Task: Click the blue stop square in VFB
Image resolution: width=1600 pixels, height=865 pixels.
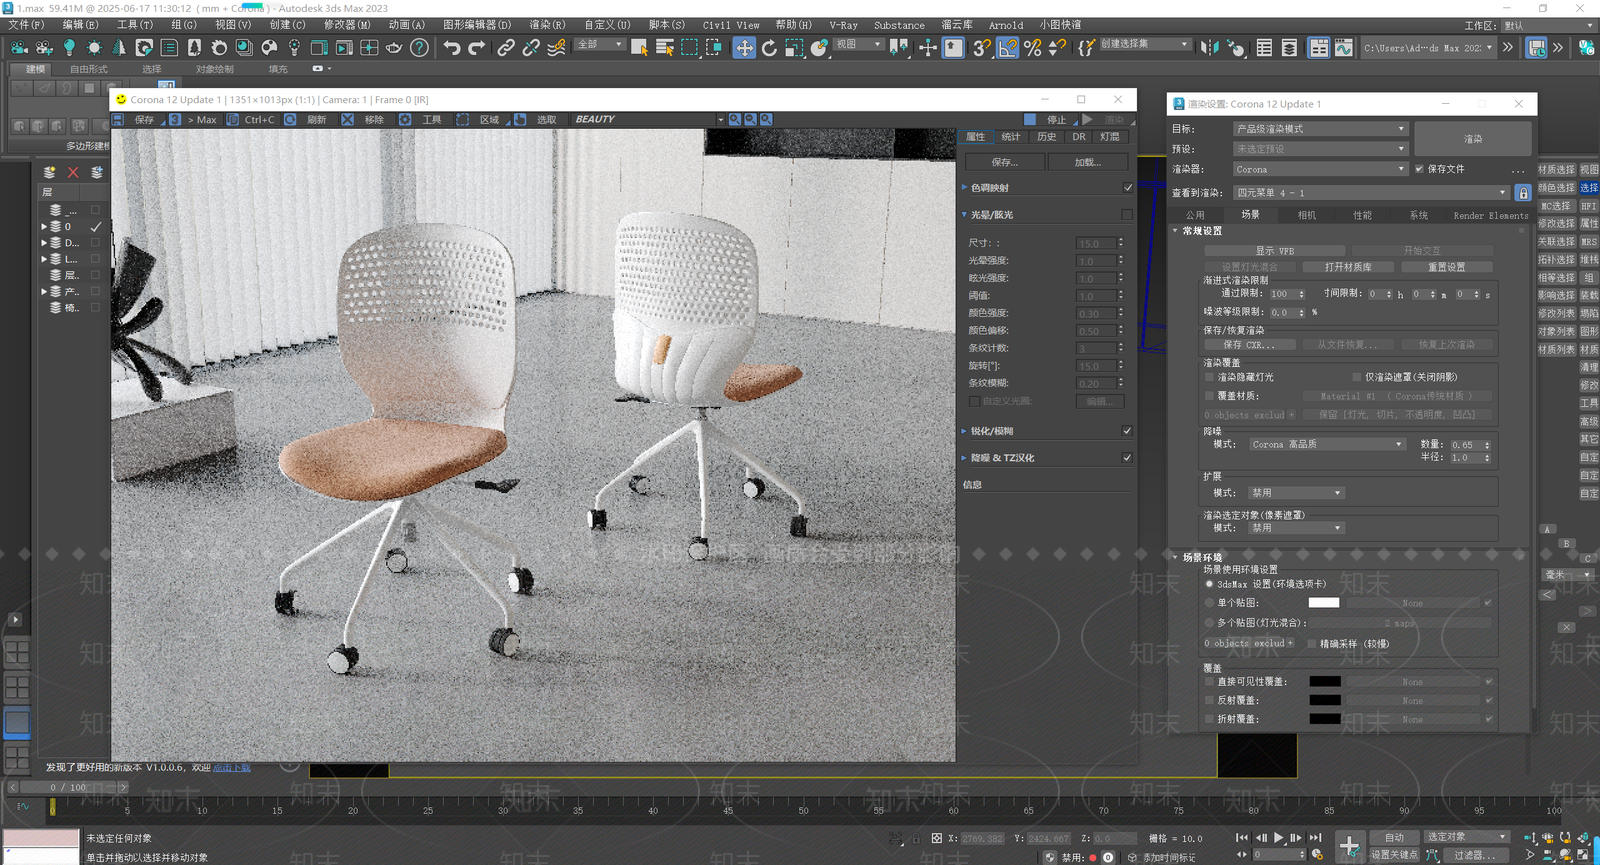Action: [x=1030, y=119]
